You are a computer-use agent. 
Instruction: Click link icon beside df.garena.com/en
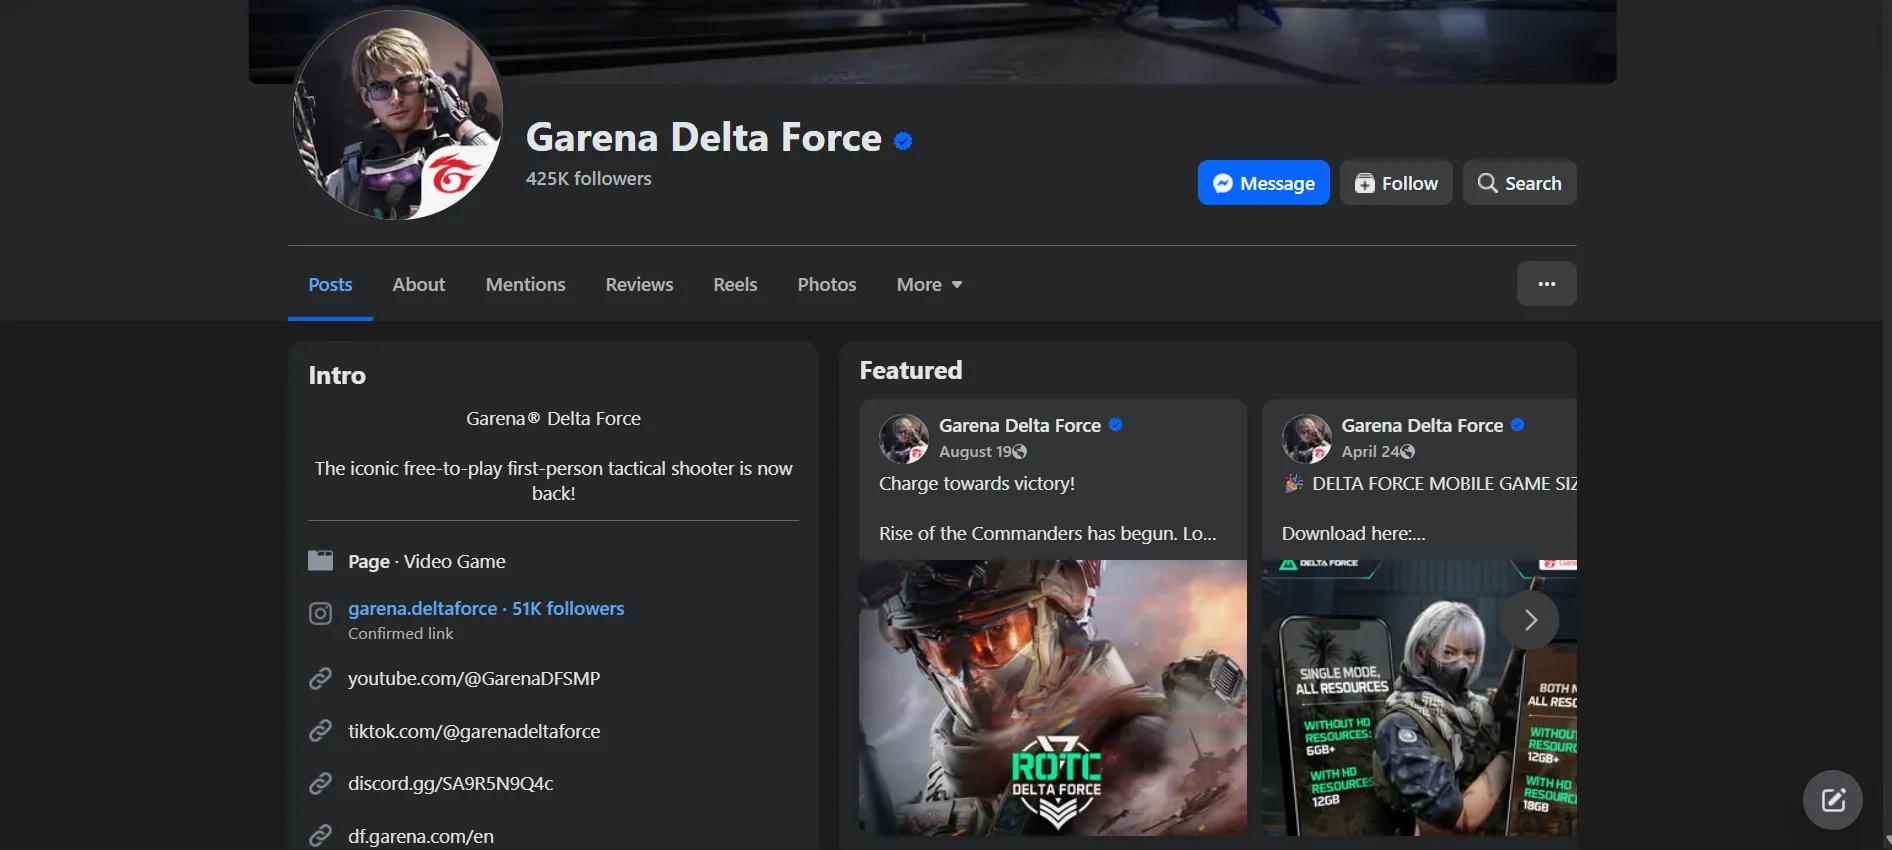tap(320, 835)
